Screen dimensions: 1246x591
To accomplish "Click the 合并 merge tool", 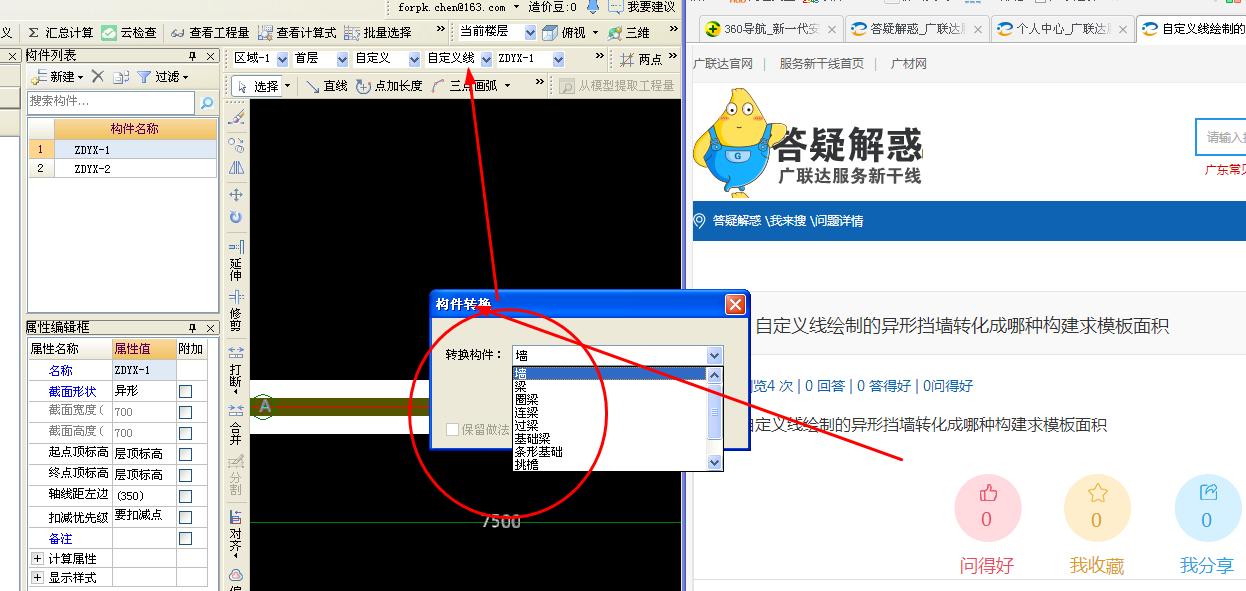I will pyautogui.click(x=236, y=424).
